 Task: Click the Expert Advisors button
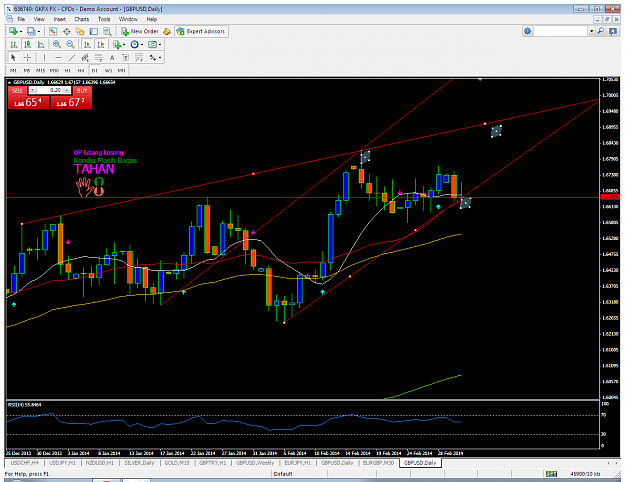[201, 31]
